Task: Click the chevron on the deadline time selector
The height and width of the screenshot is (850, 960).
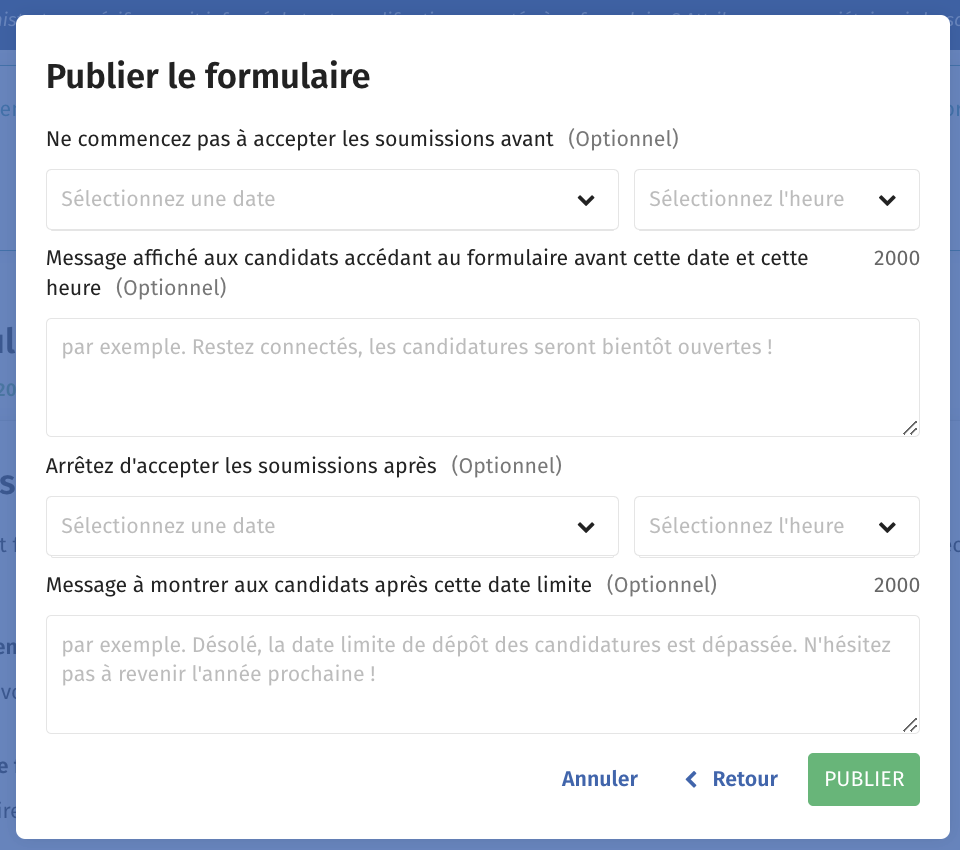Action: pos(887,527)
